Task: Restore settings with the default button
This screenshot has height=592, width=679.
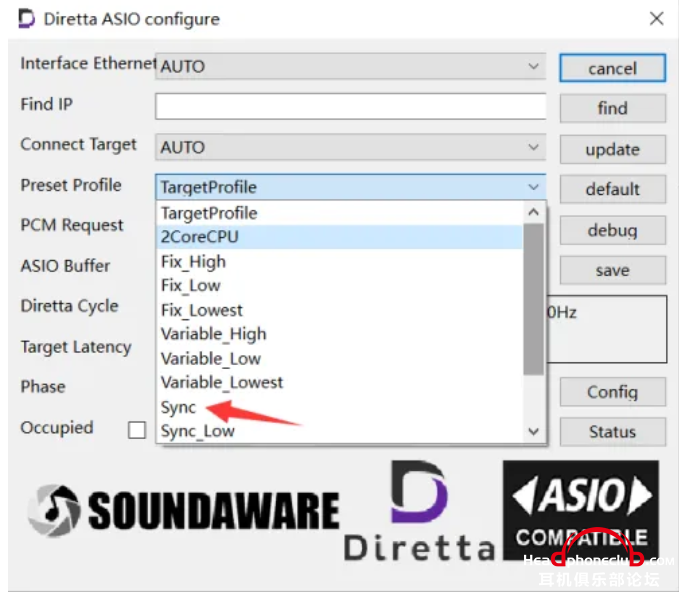Action: (612, 189)
